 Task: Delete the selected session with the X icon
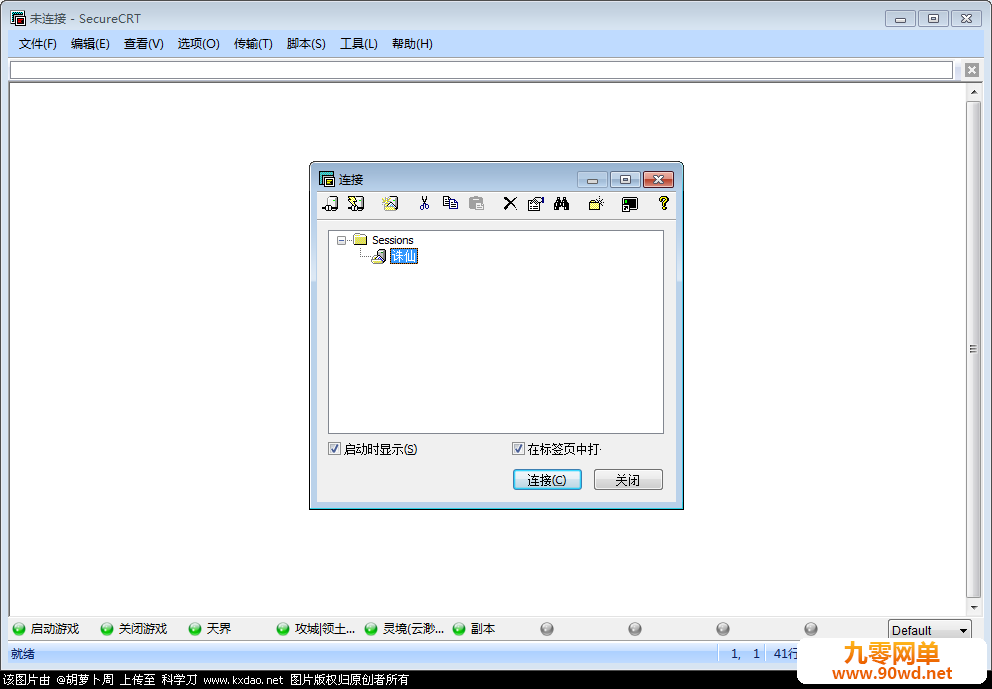click(510, 203)
